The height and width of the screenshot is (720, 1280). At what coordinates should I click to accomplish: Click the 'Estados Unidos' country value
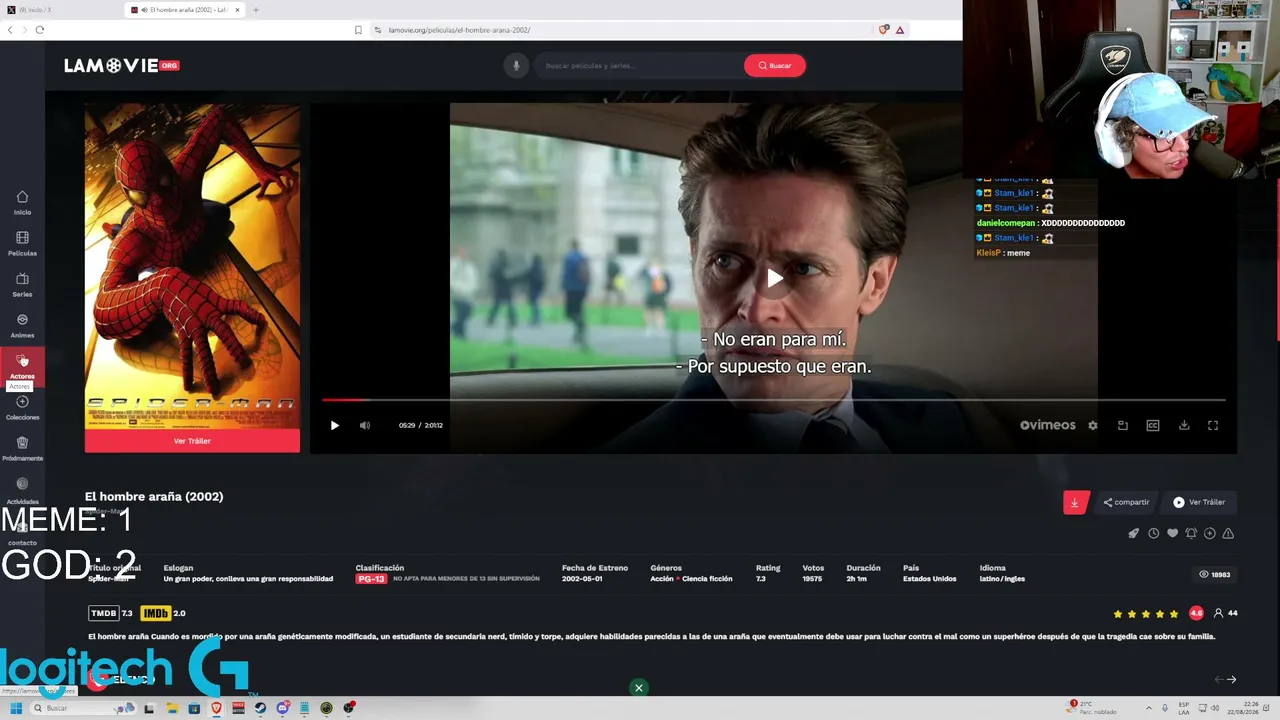click(930, 579)
